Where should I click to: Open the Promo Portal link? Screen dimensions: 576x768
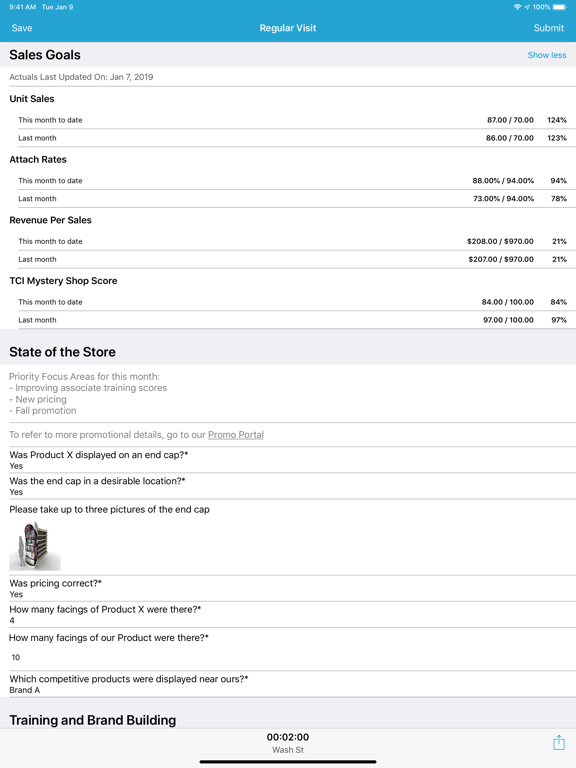236,434
